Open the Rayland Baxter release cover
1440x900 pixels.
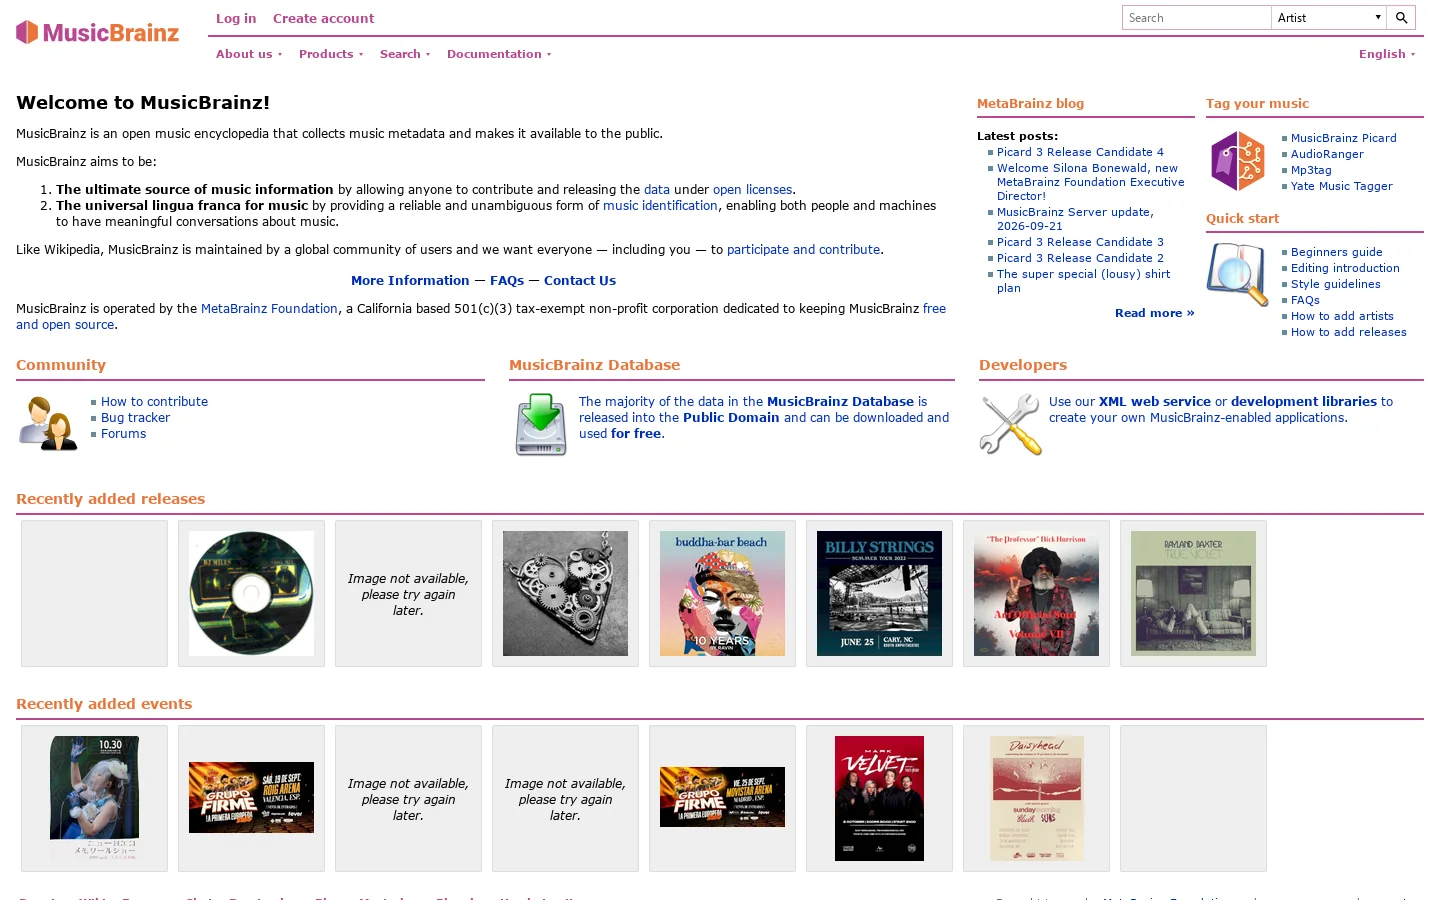click(x=1193, y=593)
